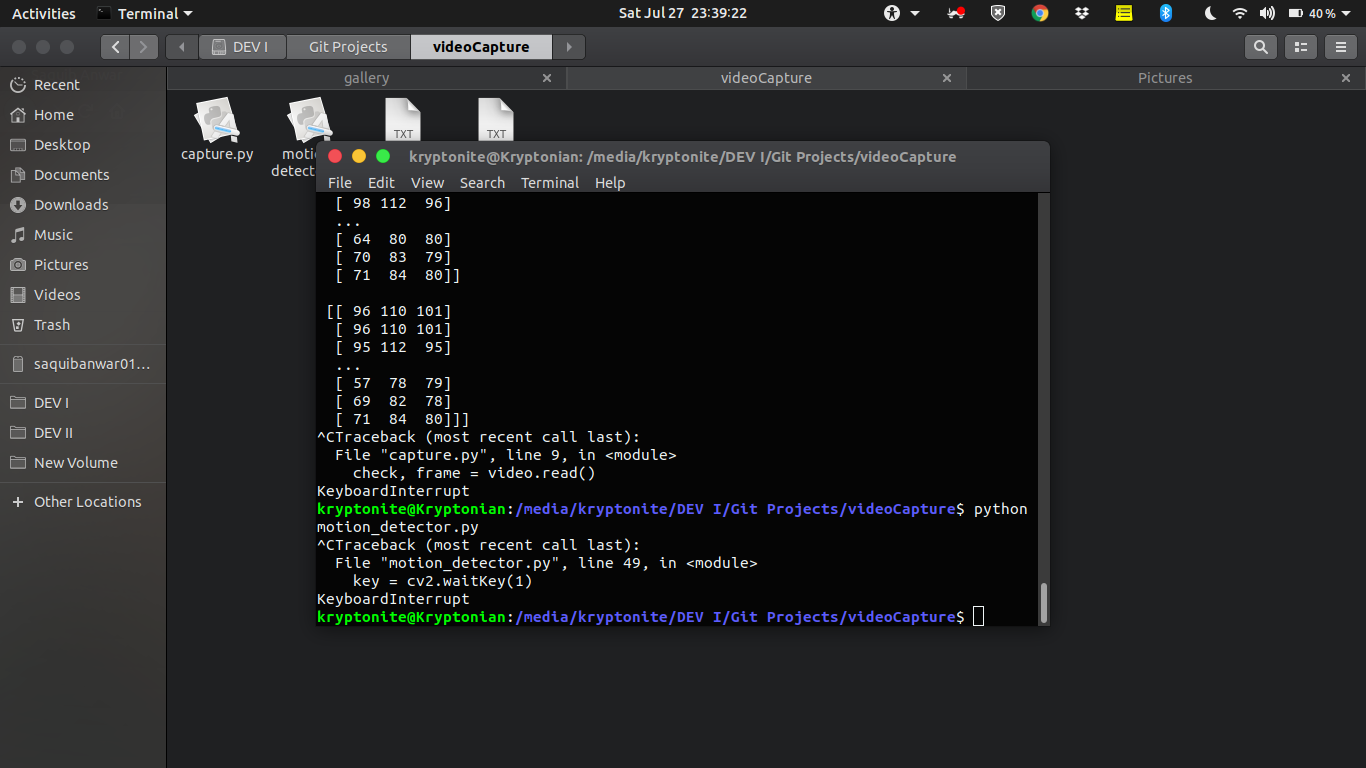
Task: Select Downloads in the sidebar
Action: point(71,205)
